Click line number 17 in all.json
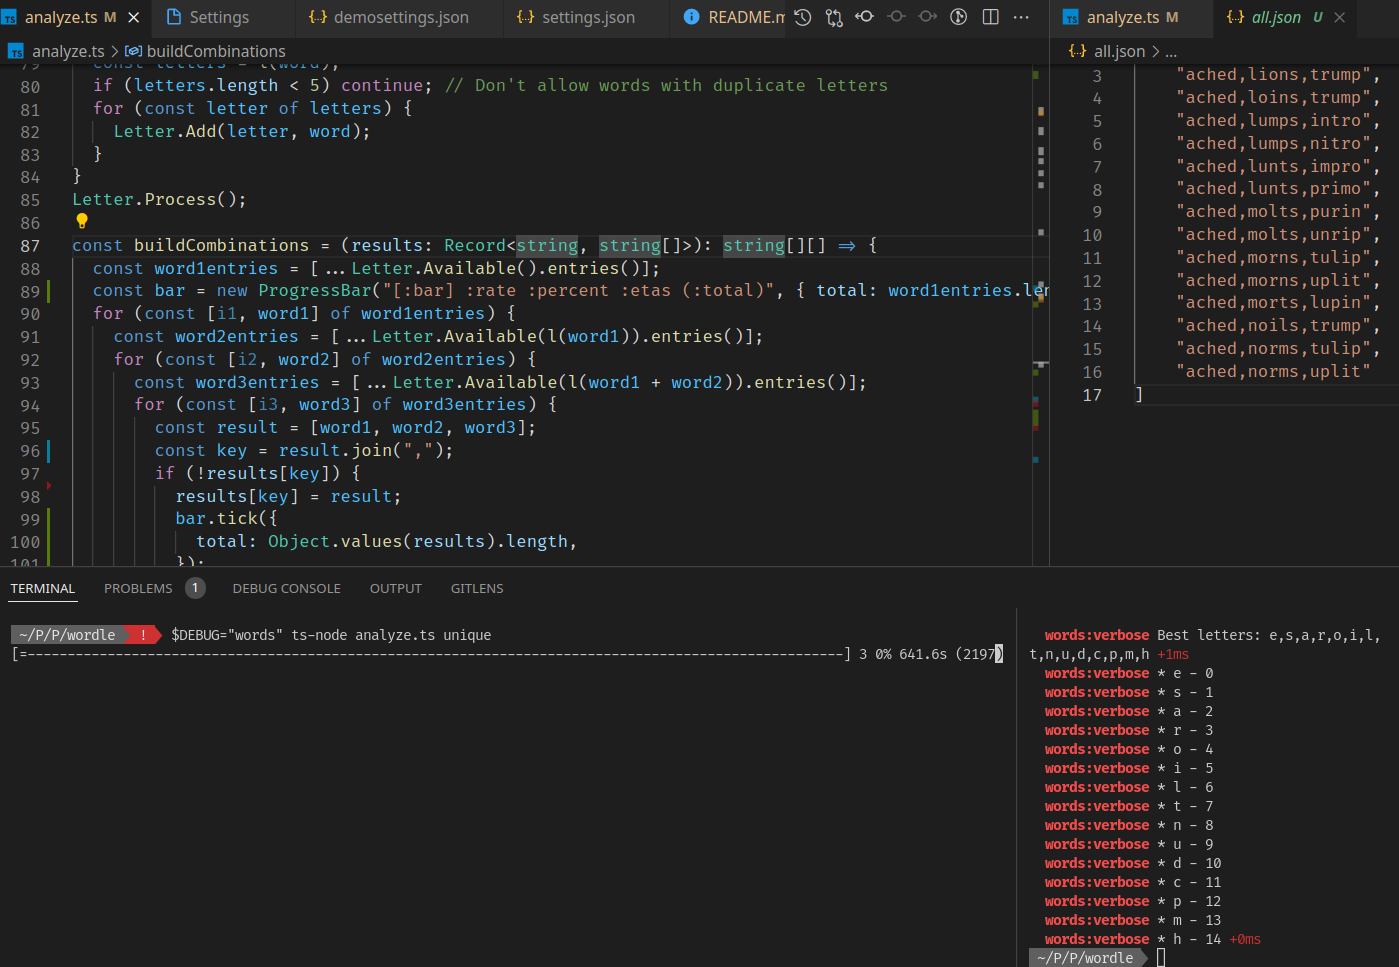The image size is (1399, 967). coord(1092,395)
